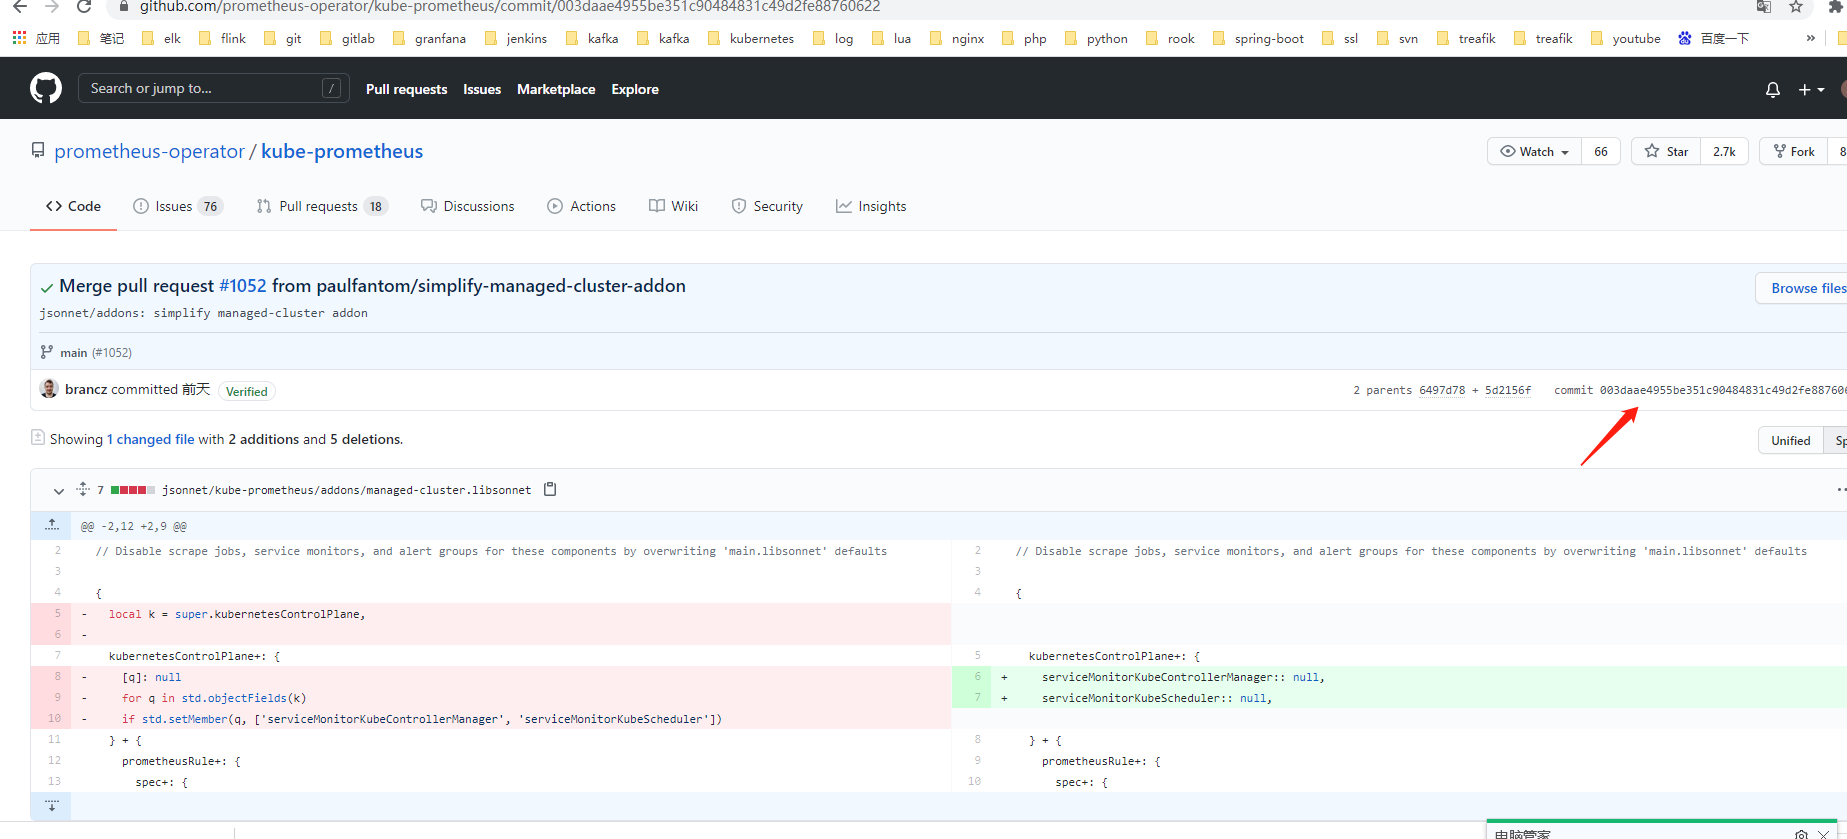1847x839 pixels.
Task: Open the spring-boot bookmark folder
Action: (x=1258, y=38)
